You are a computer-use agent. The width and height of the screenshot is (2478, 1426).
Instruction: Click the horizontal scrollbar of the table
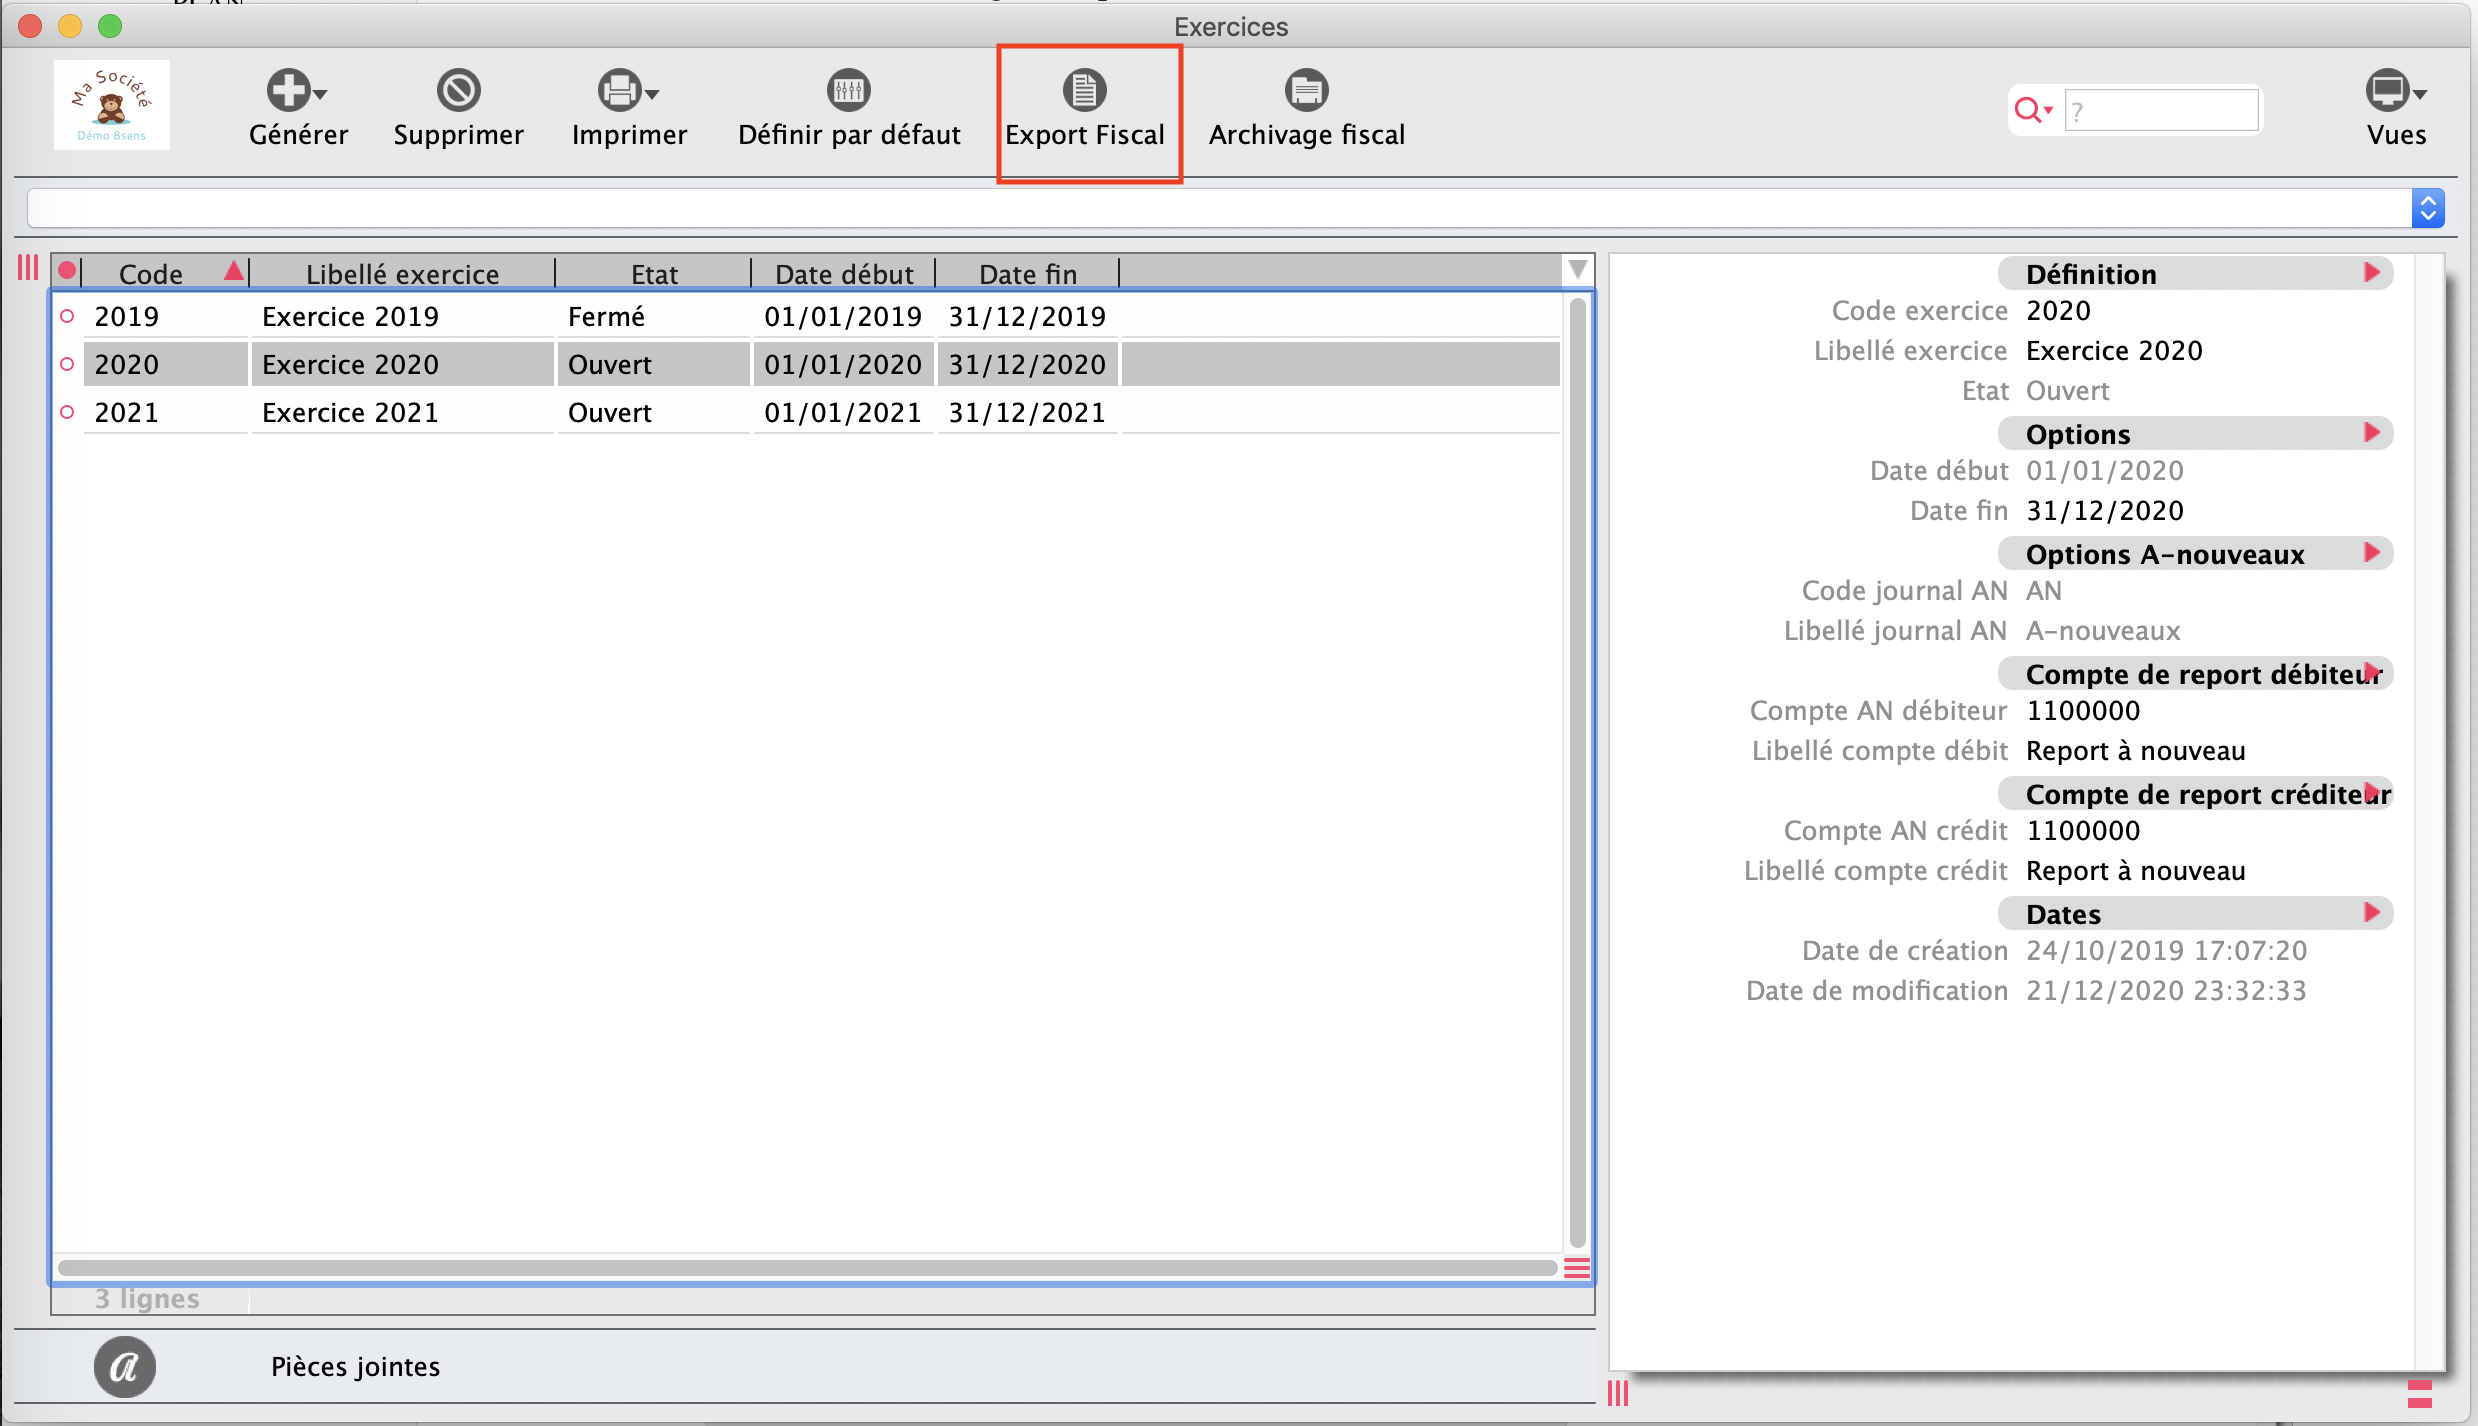click(808, 1268)
